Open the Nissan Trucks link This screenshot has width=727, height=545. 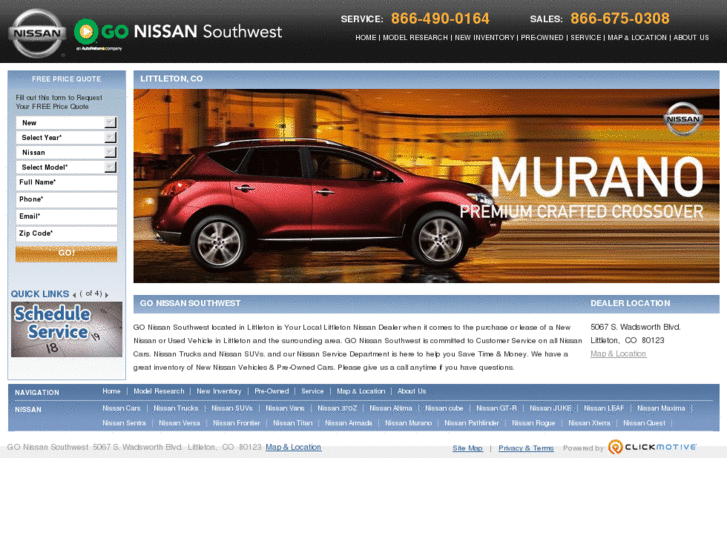[x=176, y=409]
